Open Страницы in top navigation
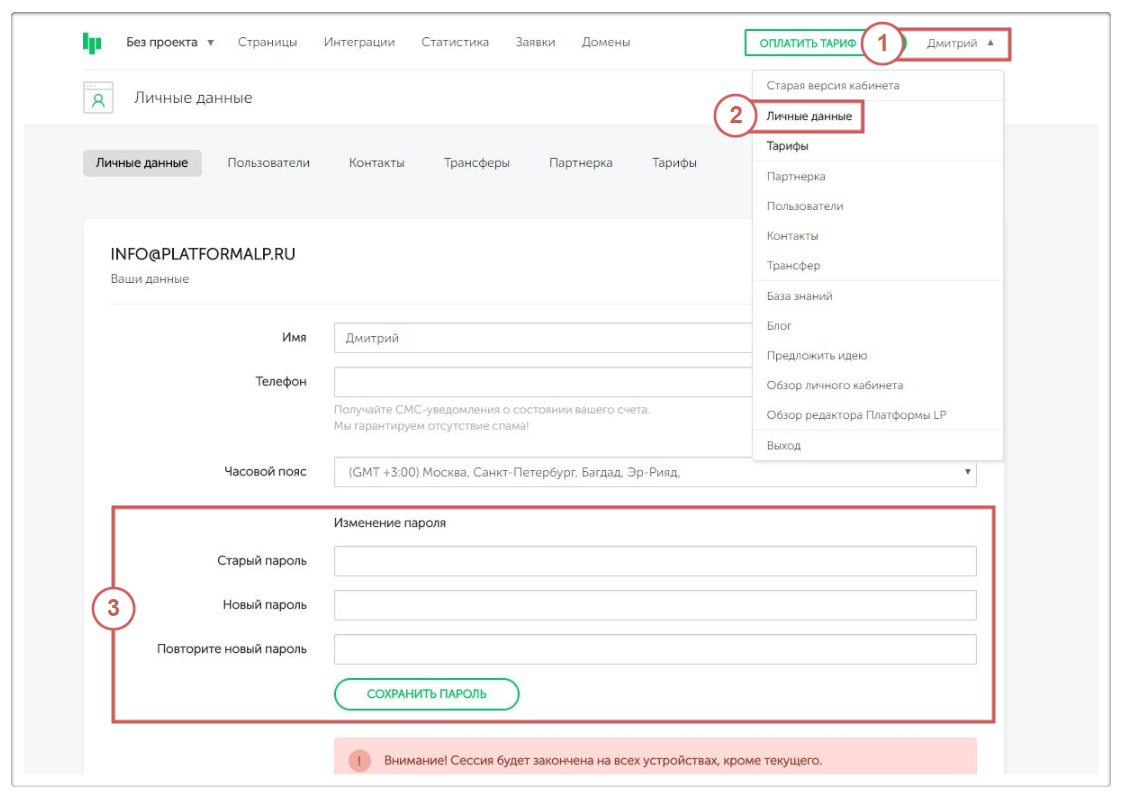The width and height of the screenshot is (1126, 801). click(267, 43)
